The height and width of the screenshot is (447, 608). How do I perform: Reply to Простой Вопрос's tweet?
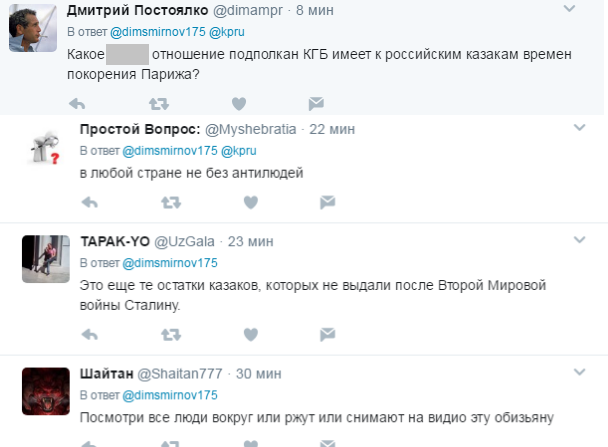click(x=91, y=201)
